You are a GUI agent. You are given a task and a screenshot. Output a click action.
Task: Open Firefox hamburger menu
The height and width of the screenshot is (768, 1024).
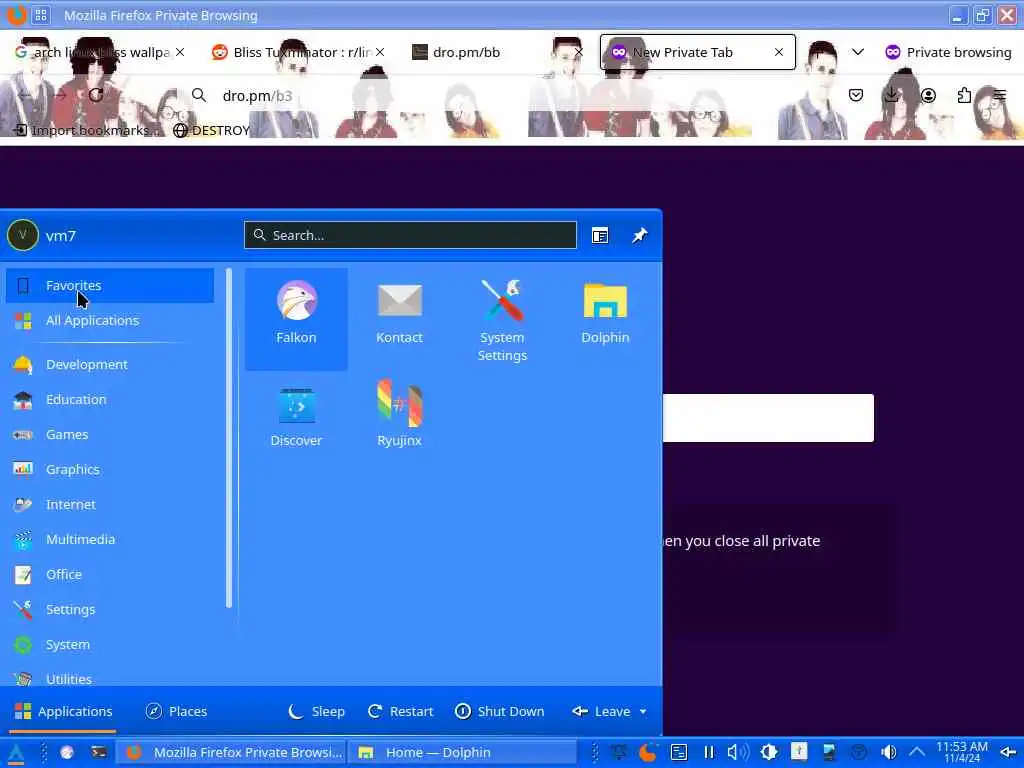click(1000, 95)
